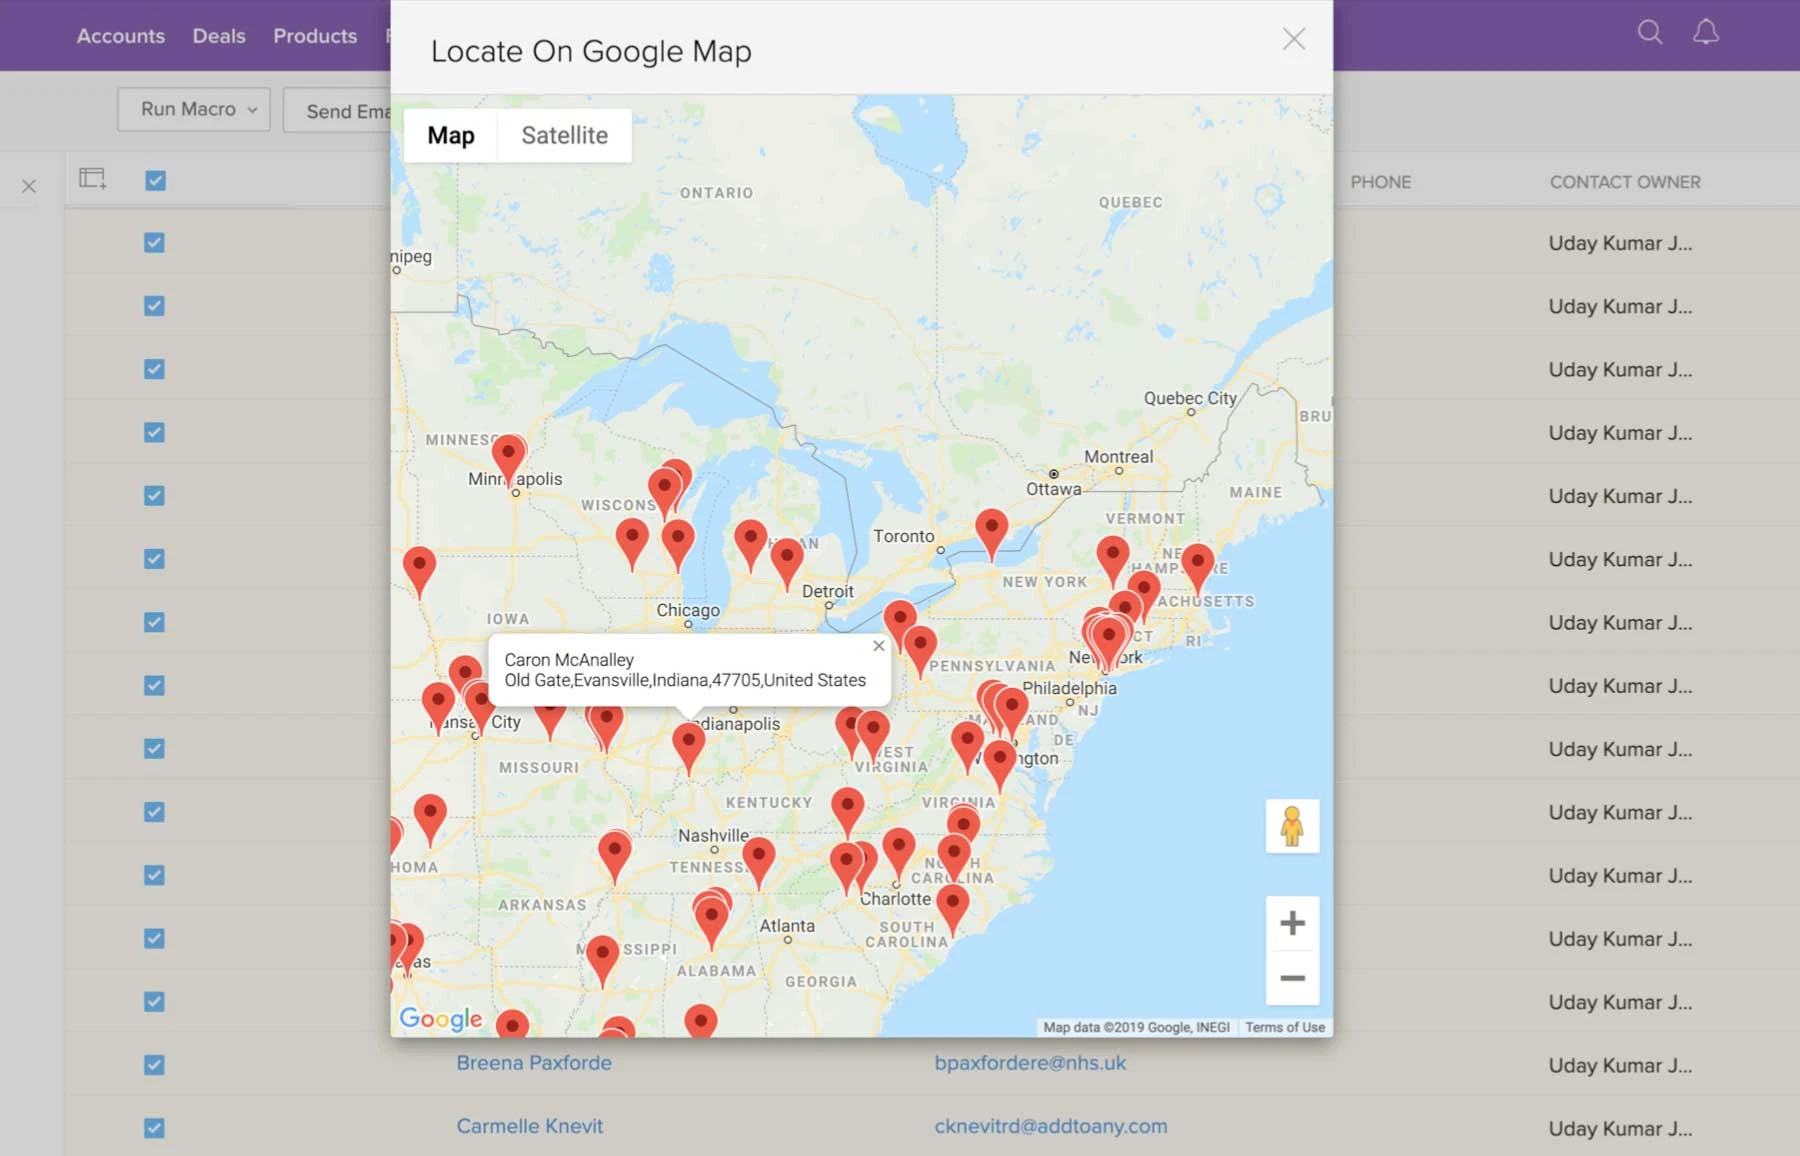Click the 'Quebec City' map label
1800x1156 pixels.
[x=1190, y=397]
